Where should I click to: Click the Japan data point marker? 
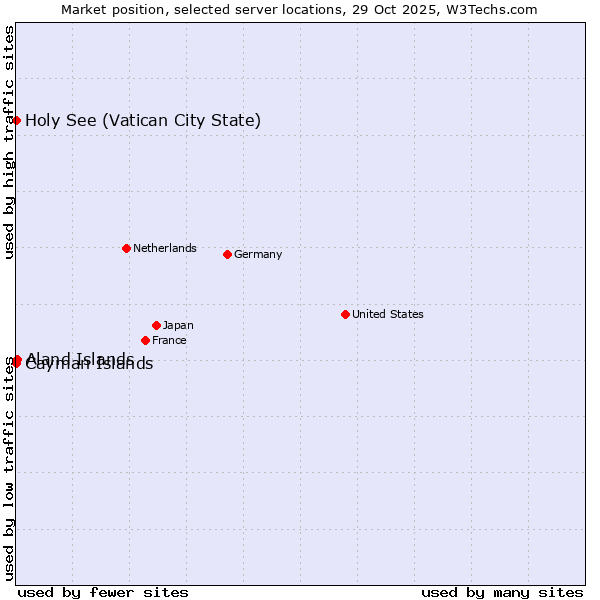(156, 325)
